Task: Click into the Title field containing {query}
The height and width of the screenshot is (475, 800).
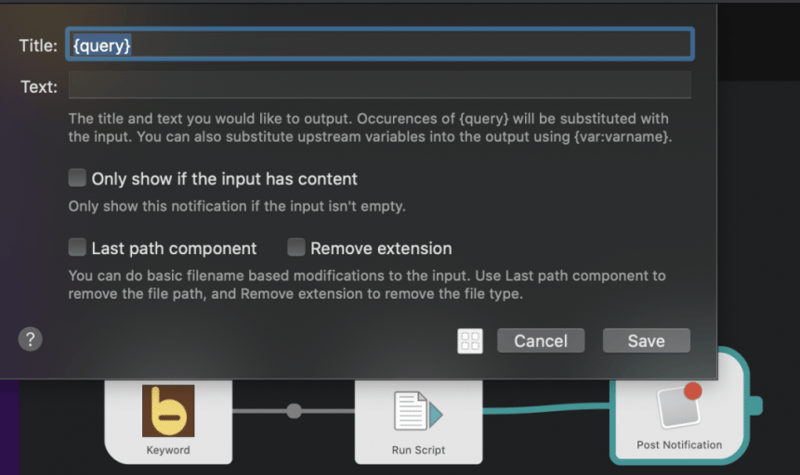Action: pos(380,44)
